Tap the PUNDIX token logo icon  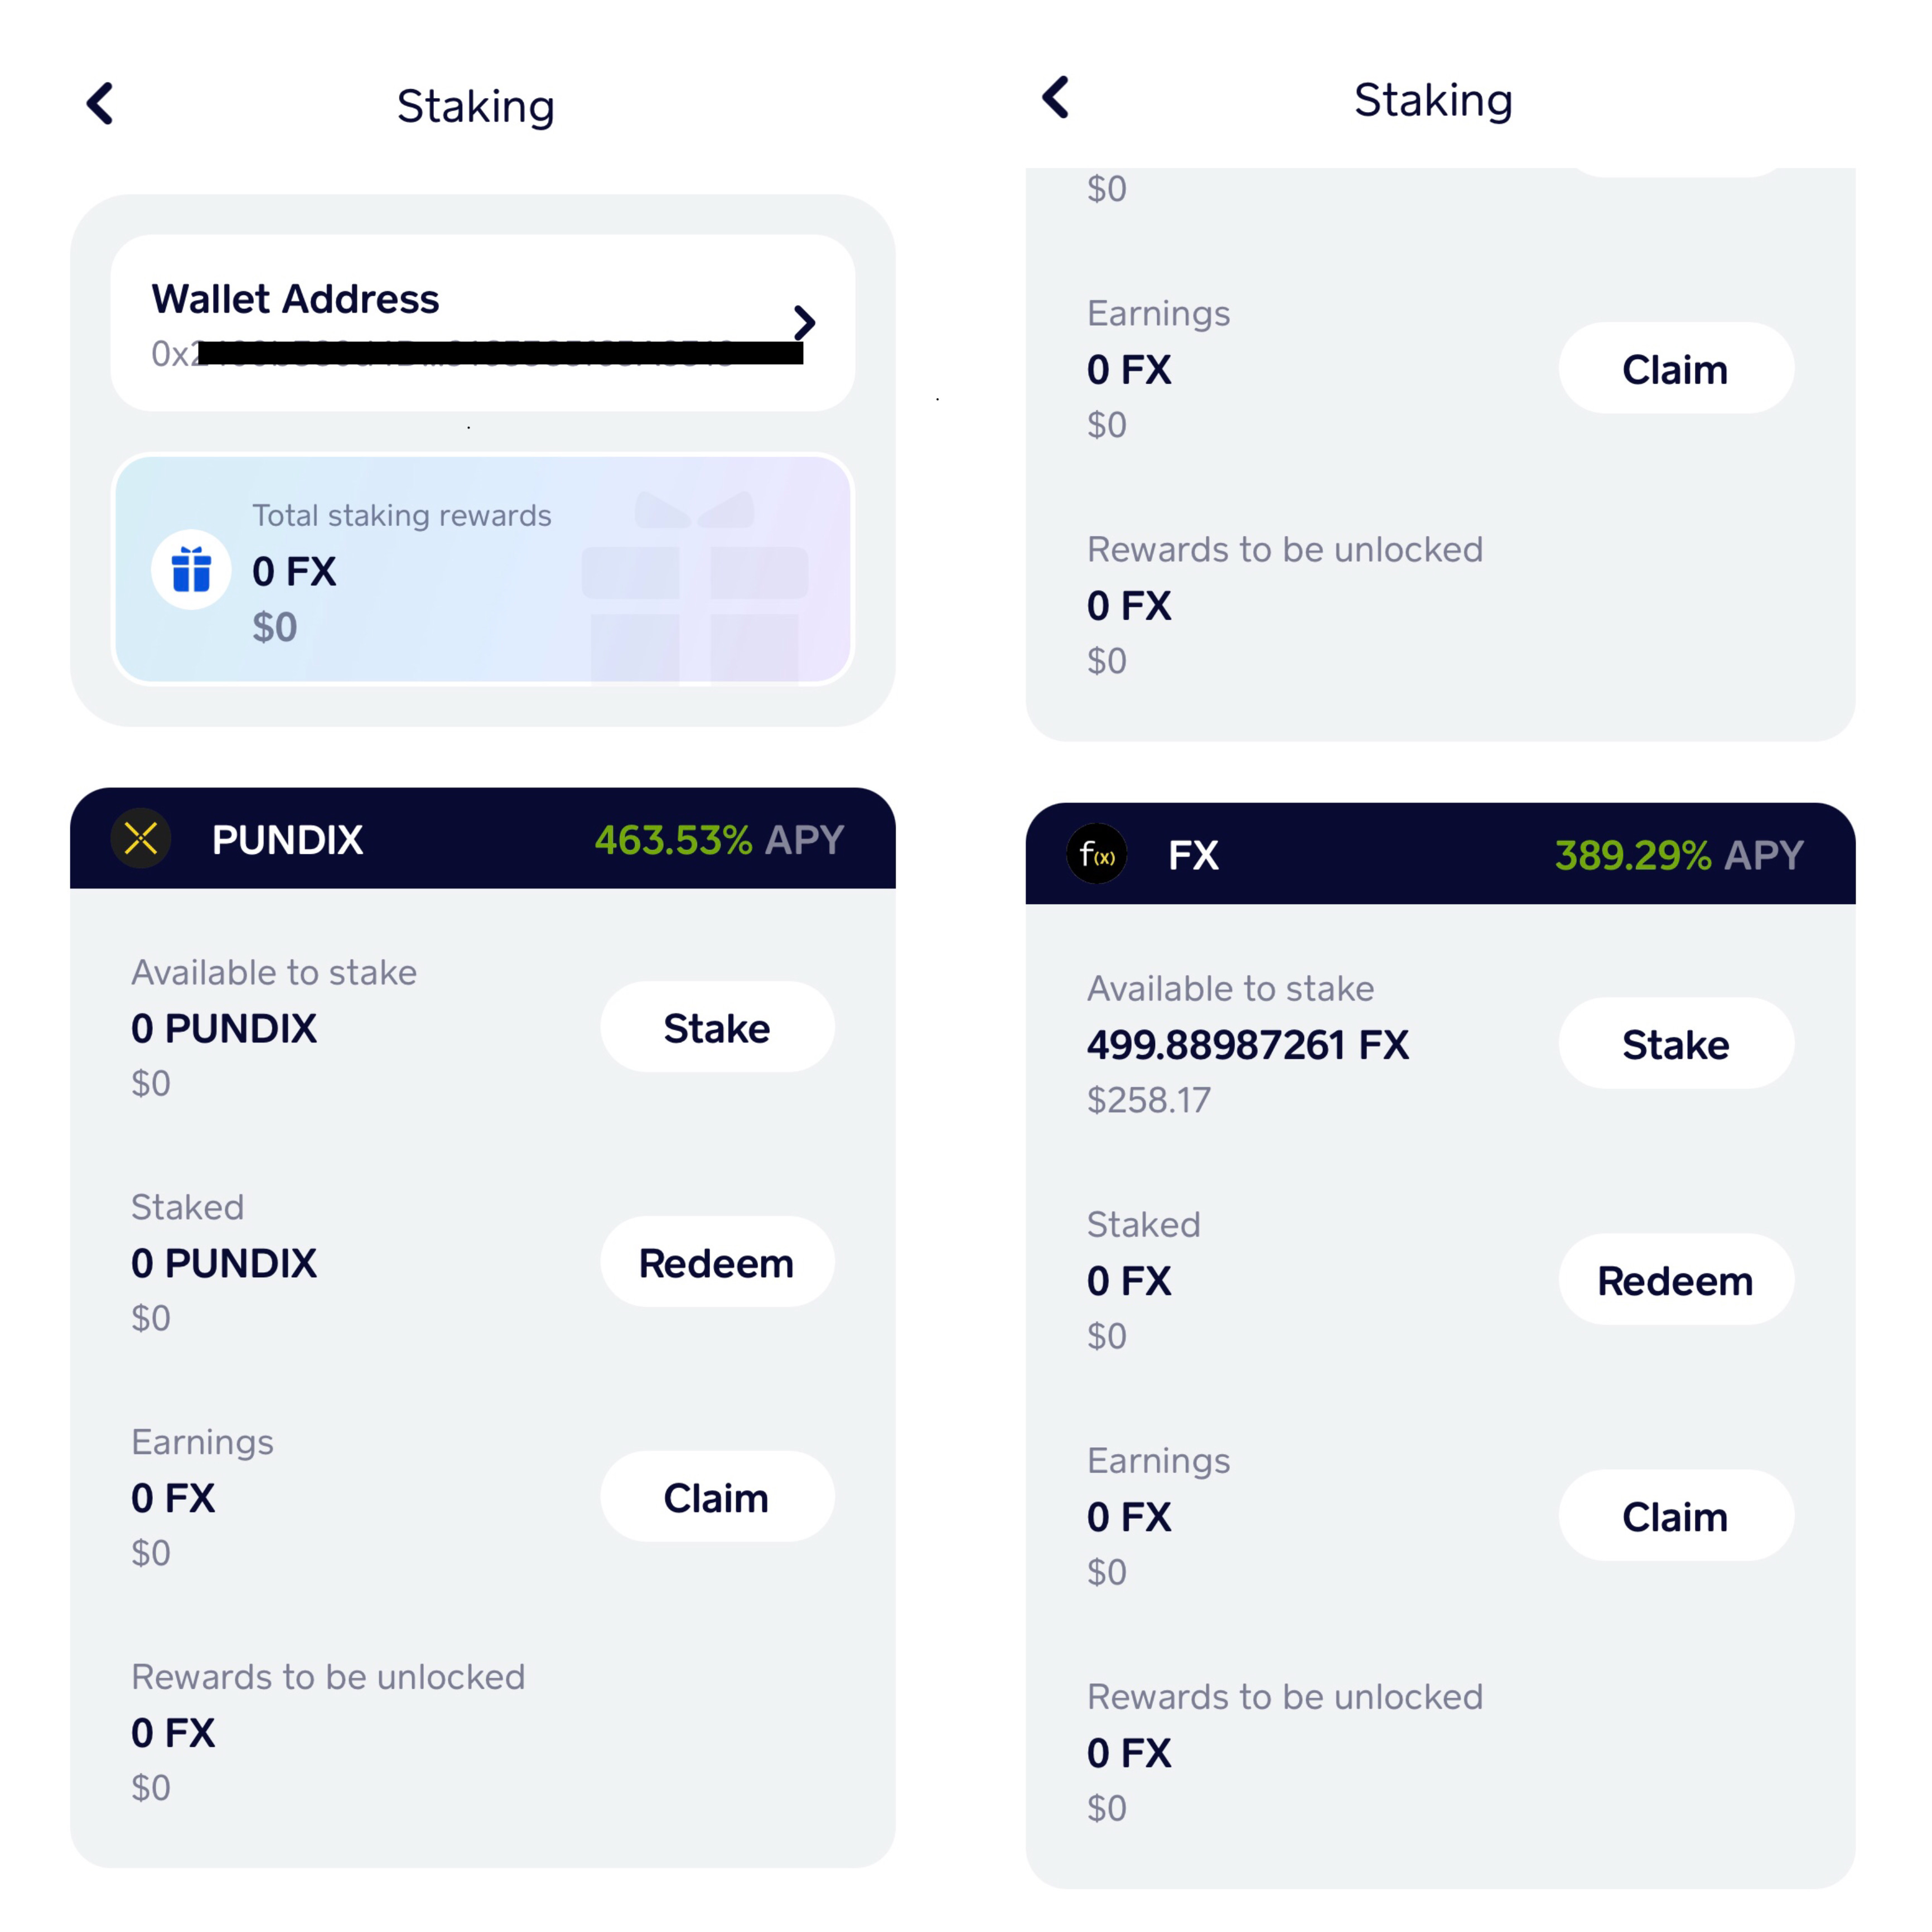(x=141, y=838)
